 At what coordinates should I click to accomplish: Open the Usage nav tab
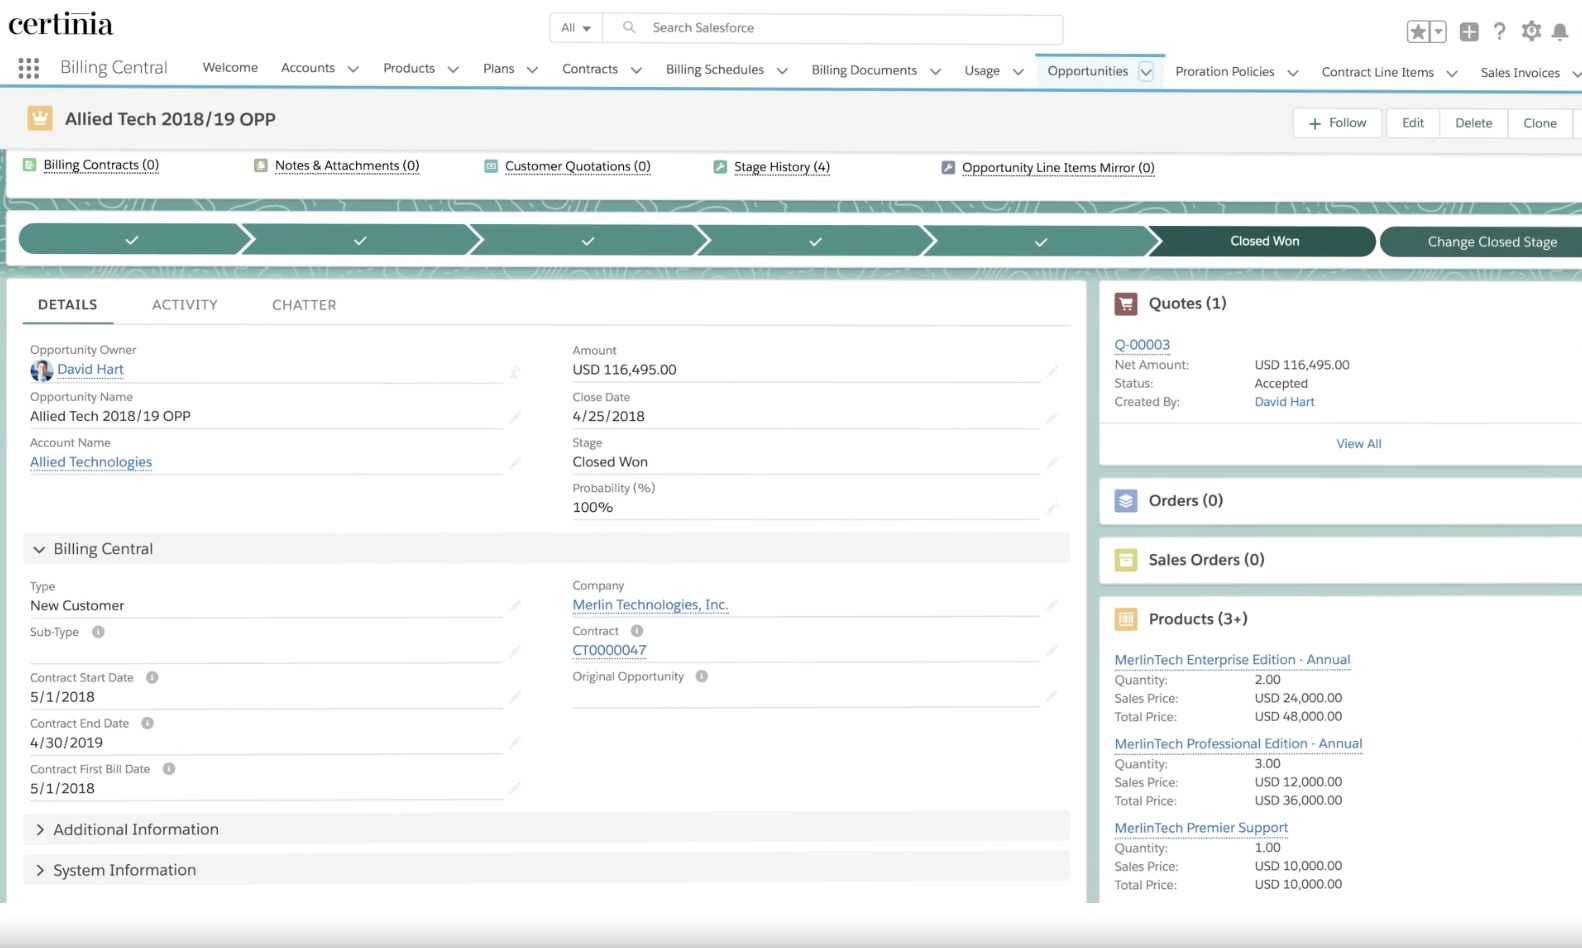(x=982, y=70)
